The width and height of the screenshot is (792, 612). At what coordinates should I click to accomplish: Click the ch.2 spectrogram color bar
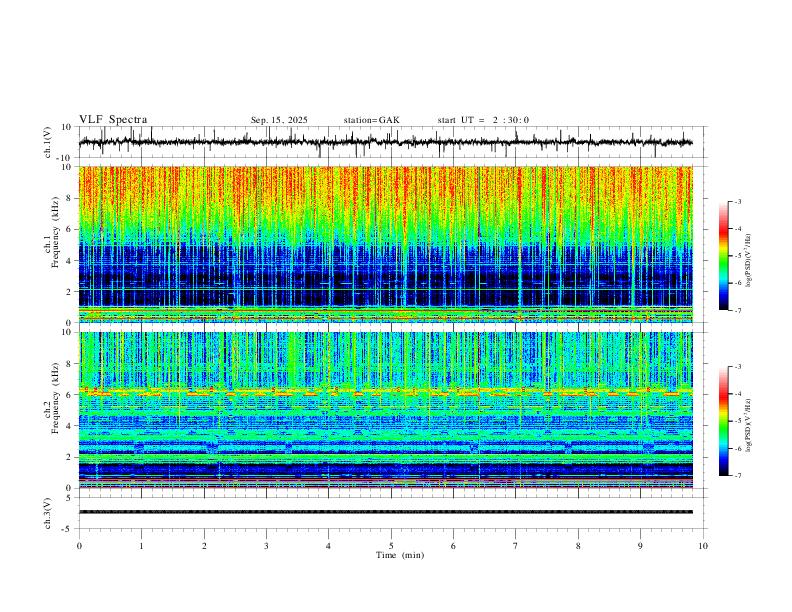tap(723, 421)
